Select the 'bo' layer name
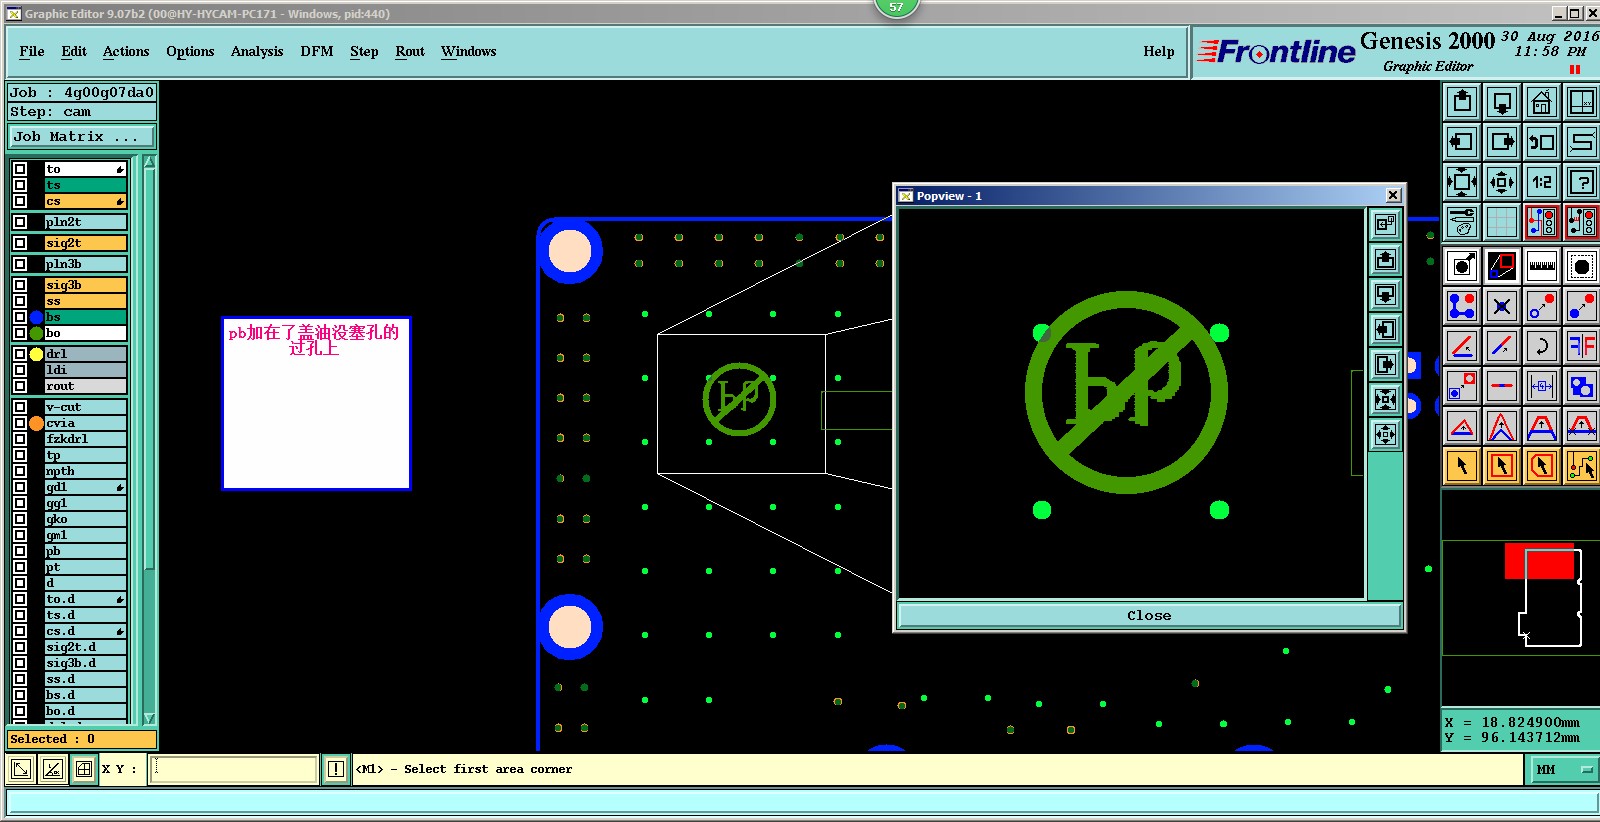This screenshot has height=822, width=1600. (x=86, y=333)
